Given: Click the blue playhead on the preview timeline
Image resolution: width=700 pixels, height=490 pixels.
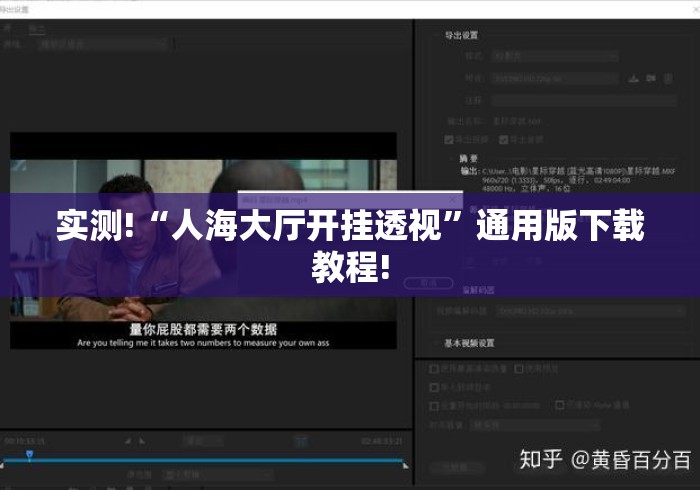Looking at the screenshot, I should 29,455.
